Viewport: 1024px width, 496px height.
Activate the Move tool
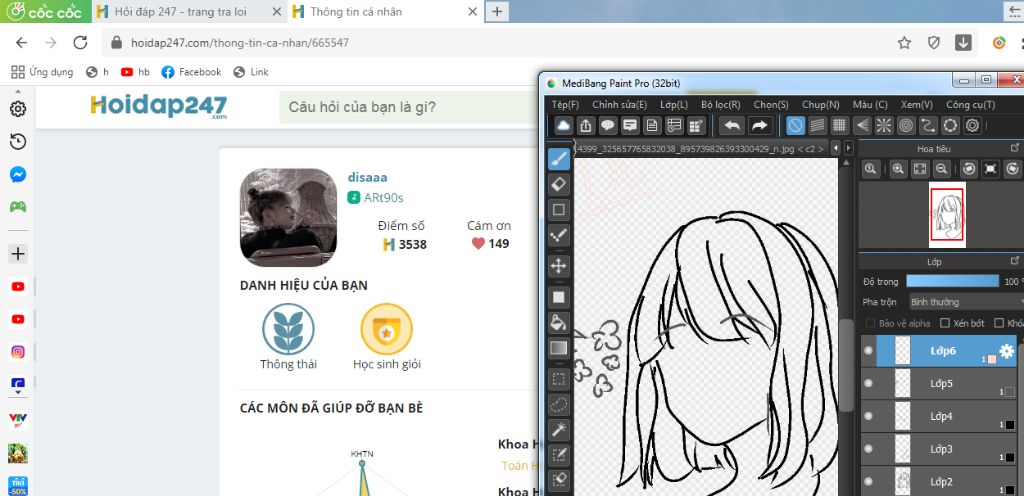point(558,266)
